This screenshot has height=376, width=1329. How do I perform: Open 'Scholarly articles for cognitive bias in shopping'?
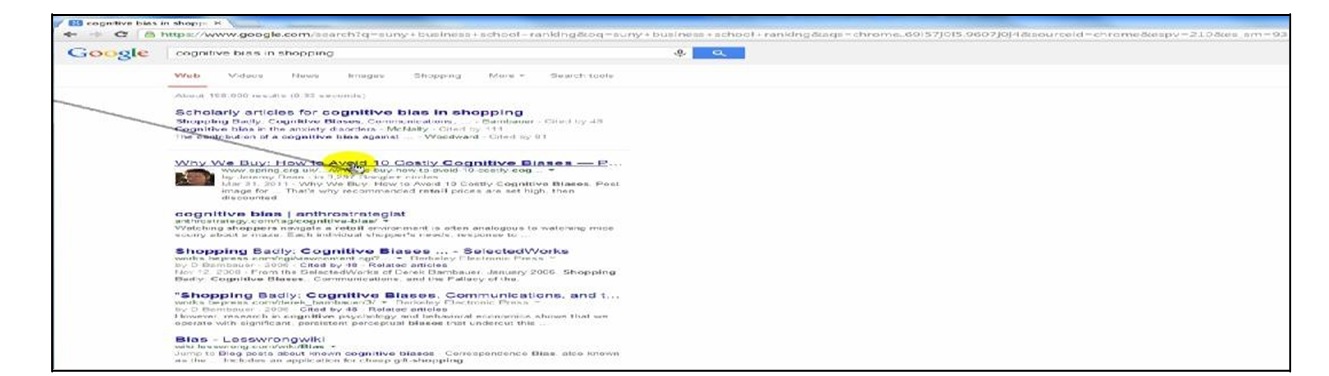click(x=349, y=112)
